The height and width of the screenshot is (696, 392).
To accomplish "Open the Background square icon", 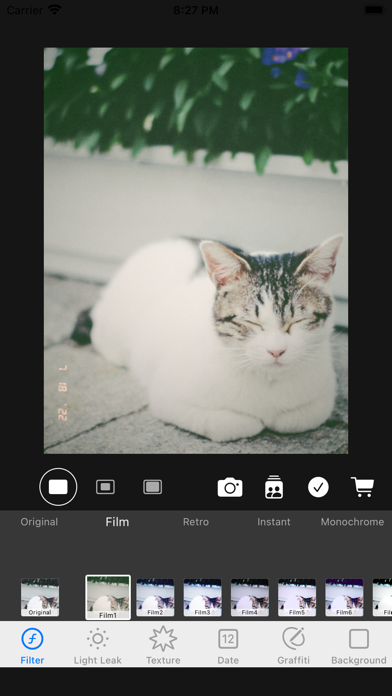I will (359, 639).
